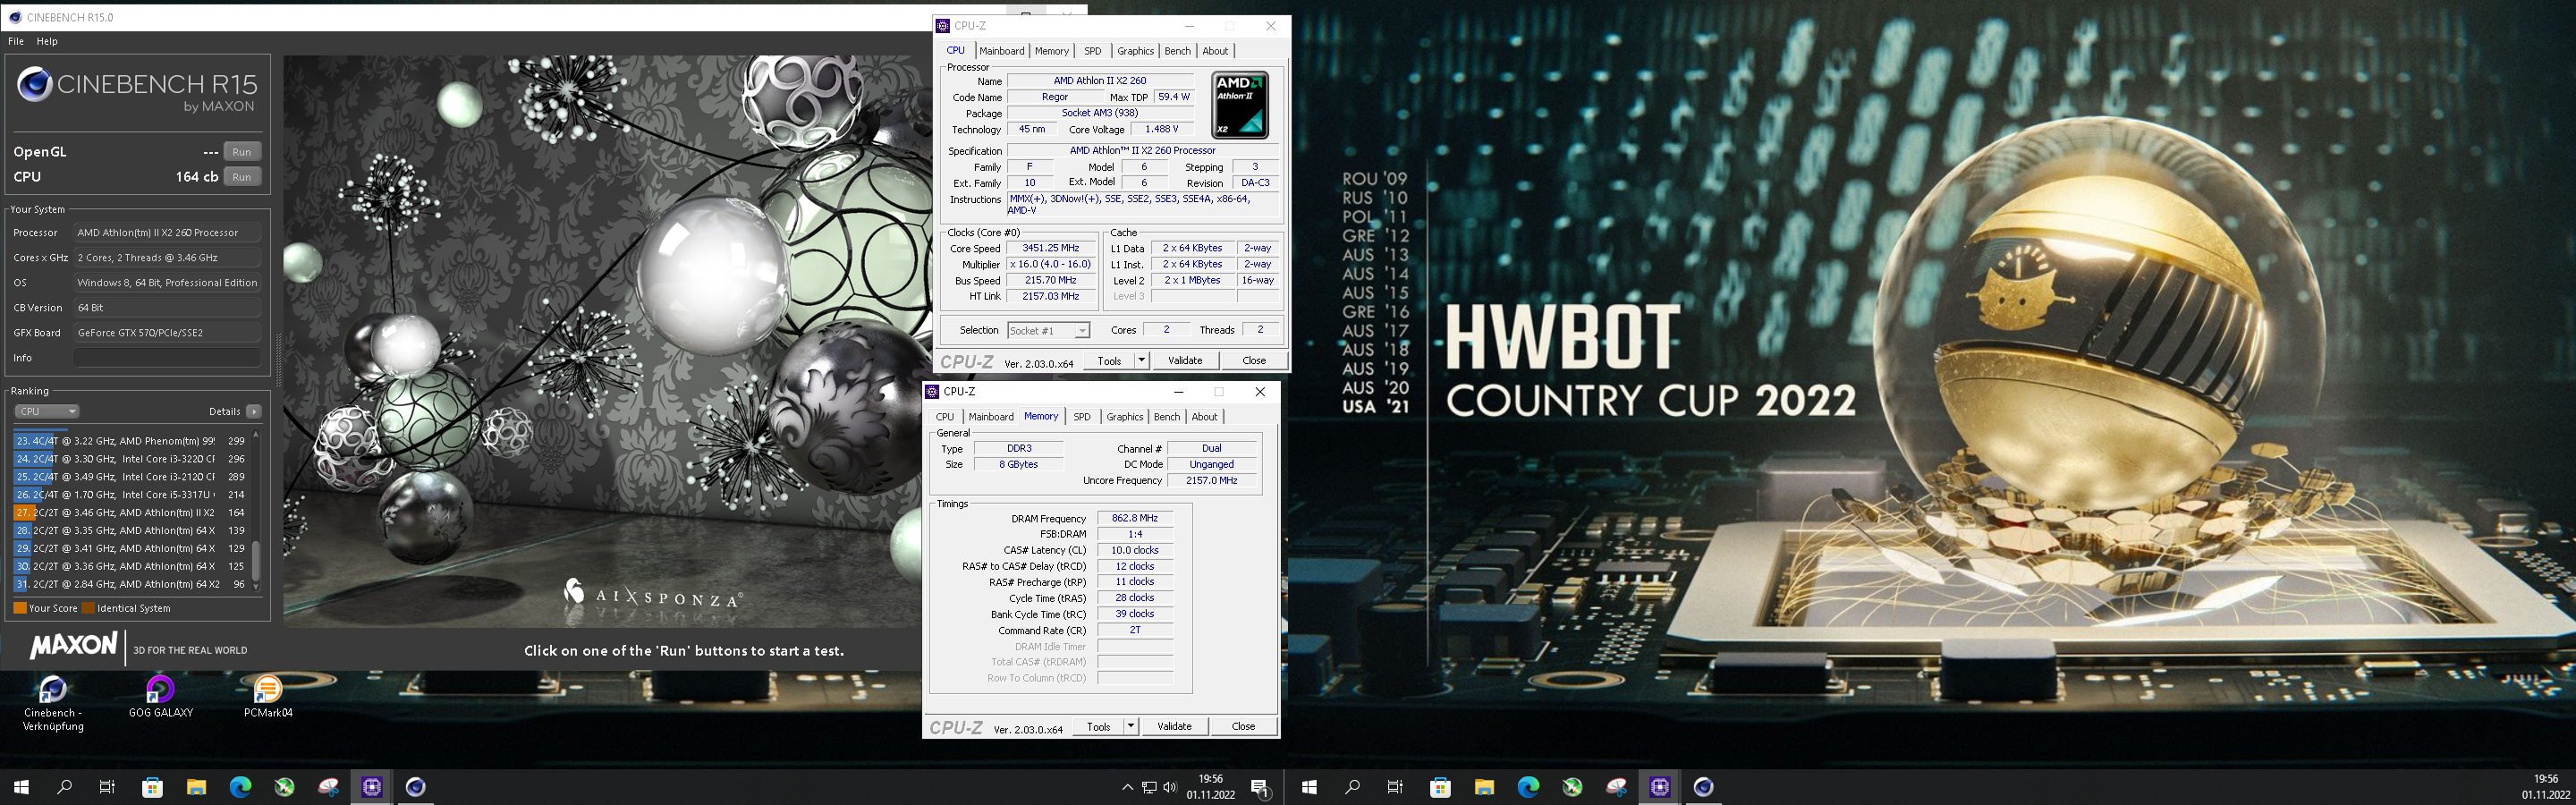This screenshot has height=805, width=2576.
Task: Switch lower CPU-Z to the Mainboard tab
Action: [991, 417]
